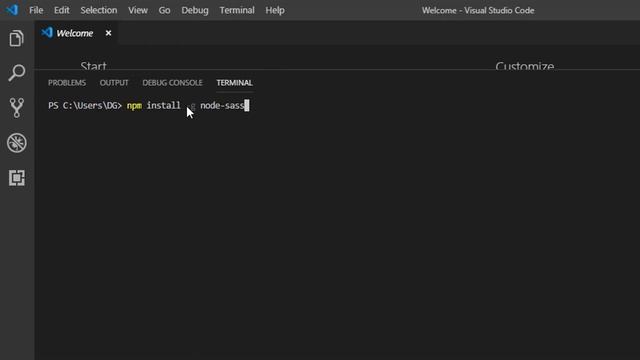Switch to the Problems panel tab
Viewport: 640px width, 360px height.
pos(67,83)
